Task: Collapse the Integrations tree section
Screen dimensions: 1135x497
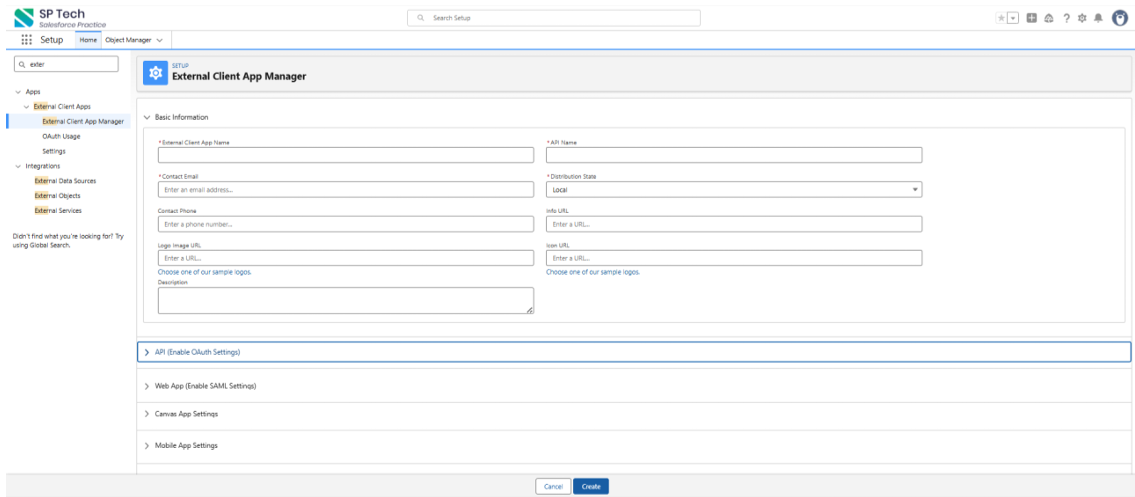Action: click(18, 166)
